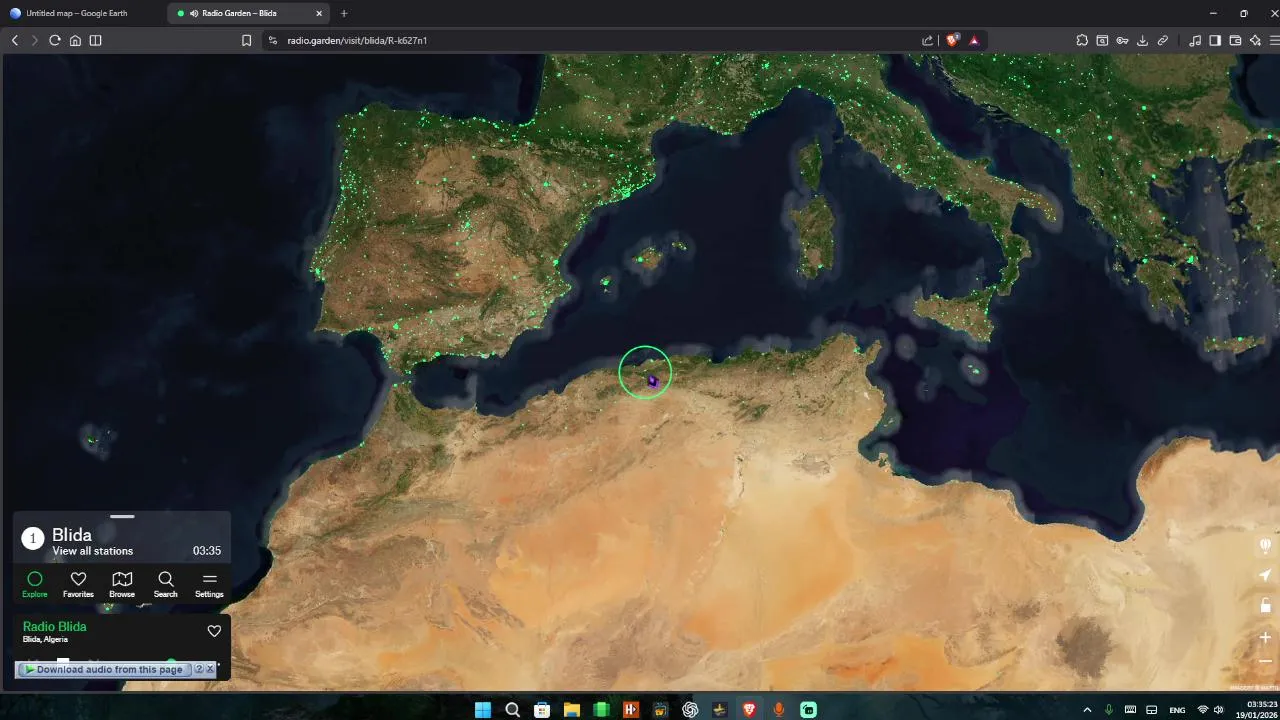1280x720 pixels.
Task: Reload the Radio Garden page
Action: (55, 40)
